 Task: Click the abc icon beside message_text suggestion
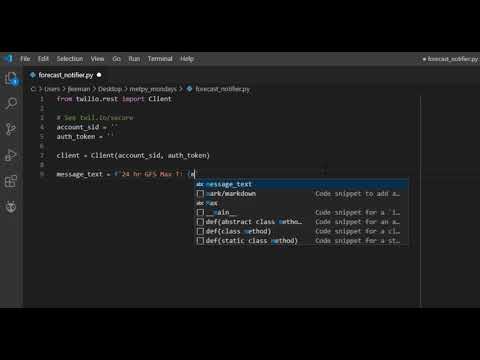click(200, 184)
